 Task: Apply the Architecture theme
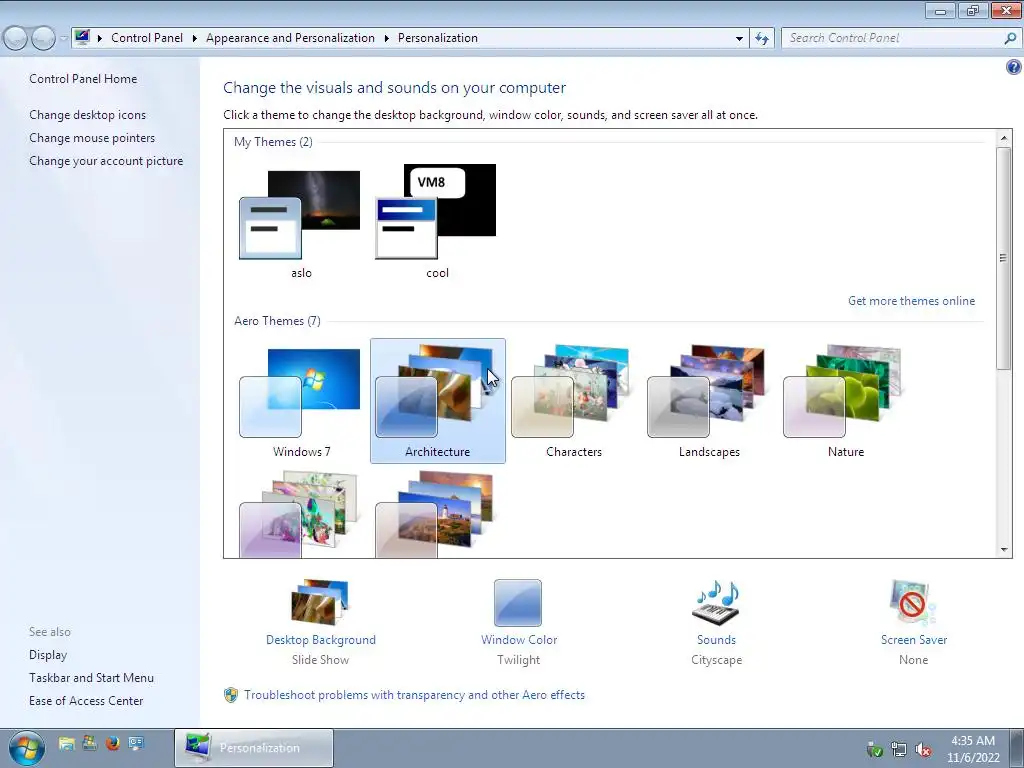point(438,400)
